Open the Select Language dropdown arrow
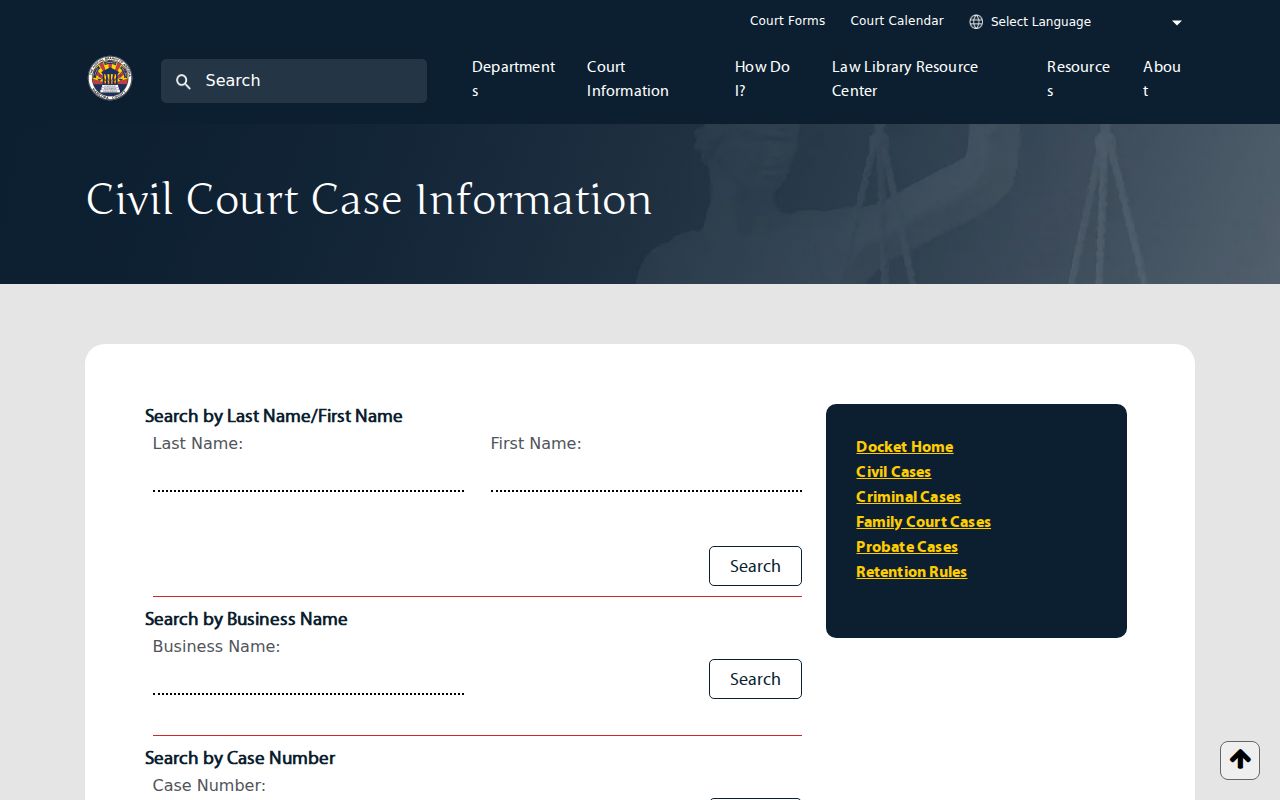 click(1177, 22)
